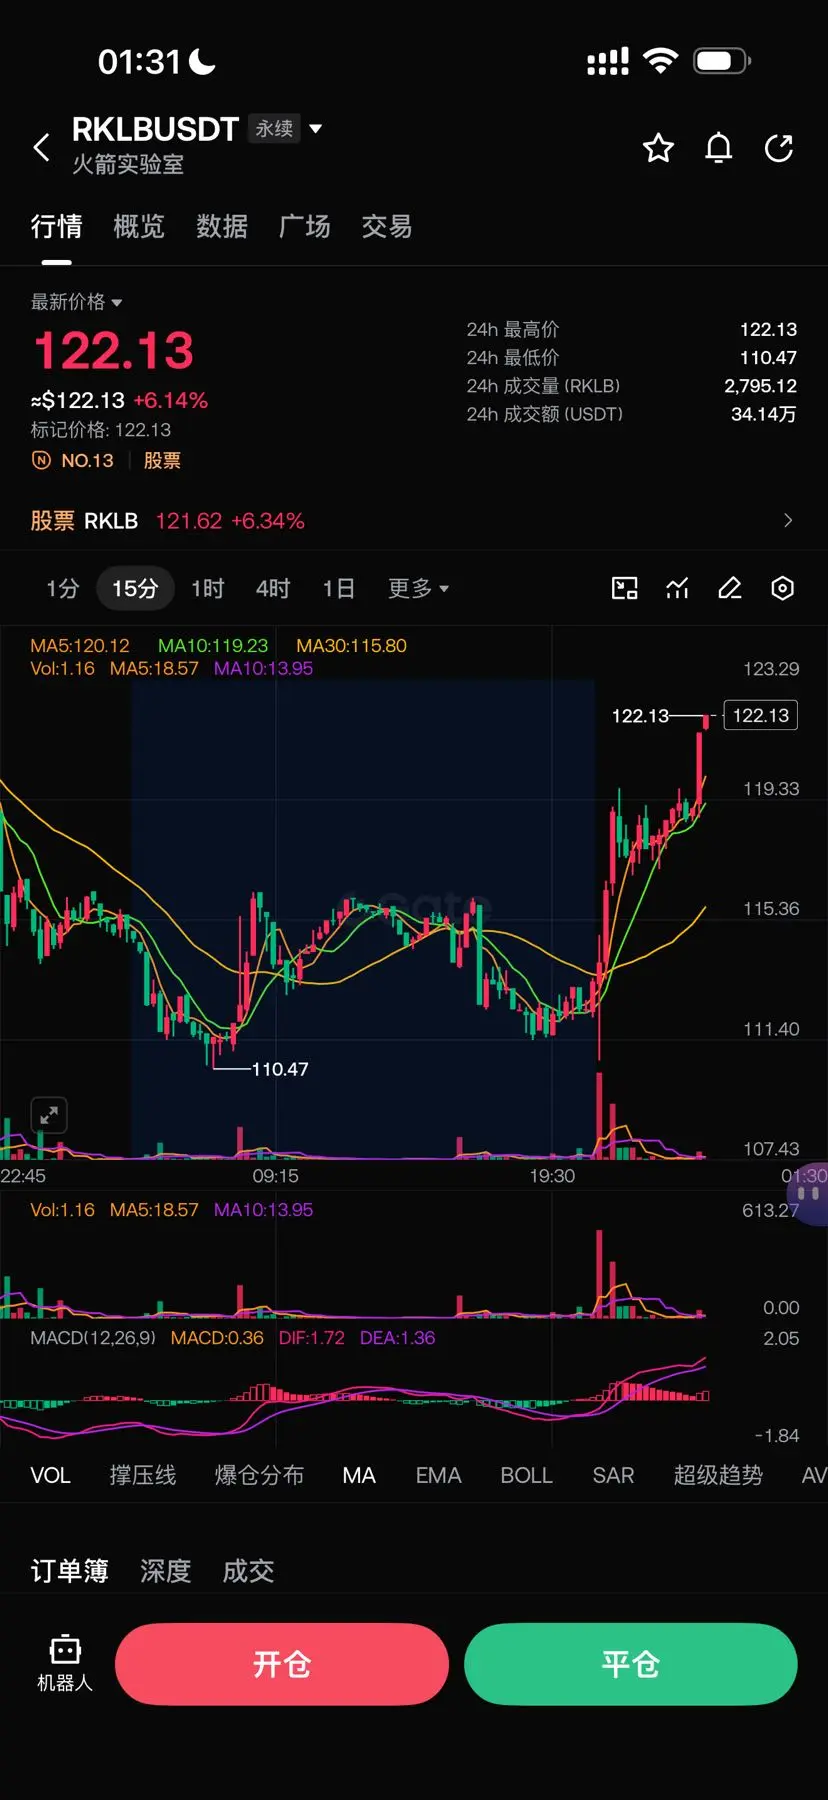The image size is (828, 1800).
Task: Tap the 19:30 time axis label
Action: click(552, 1176)
